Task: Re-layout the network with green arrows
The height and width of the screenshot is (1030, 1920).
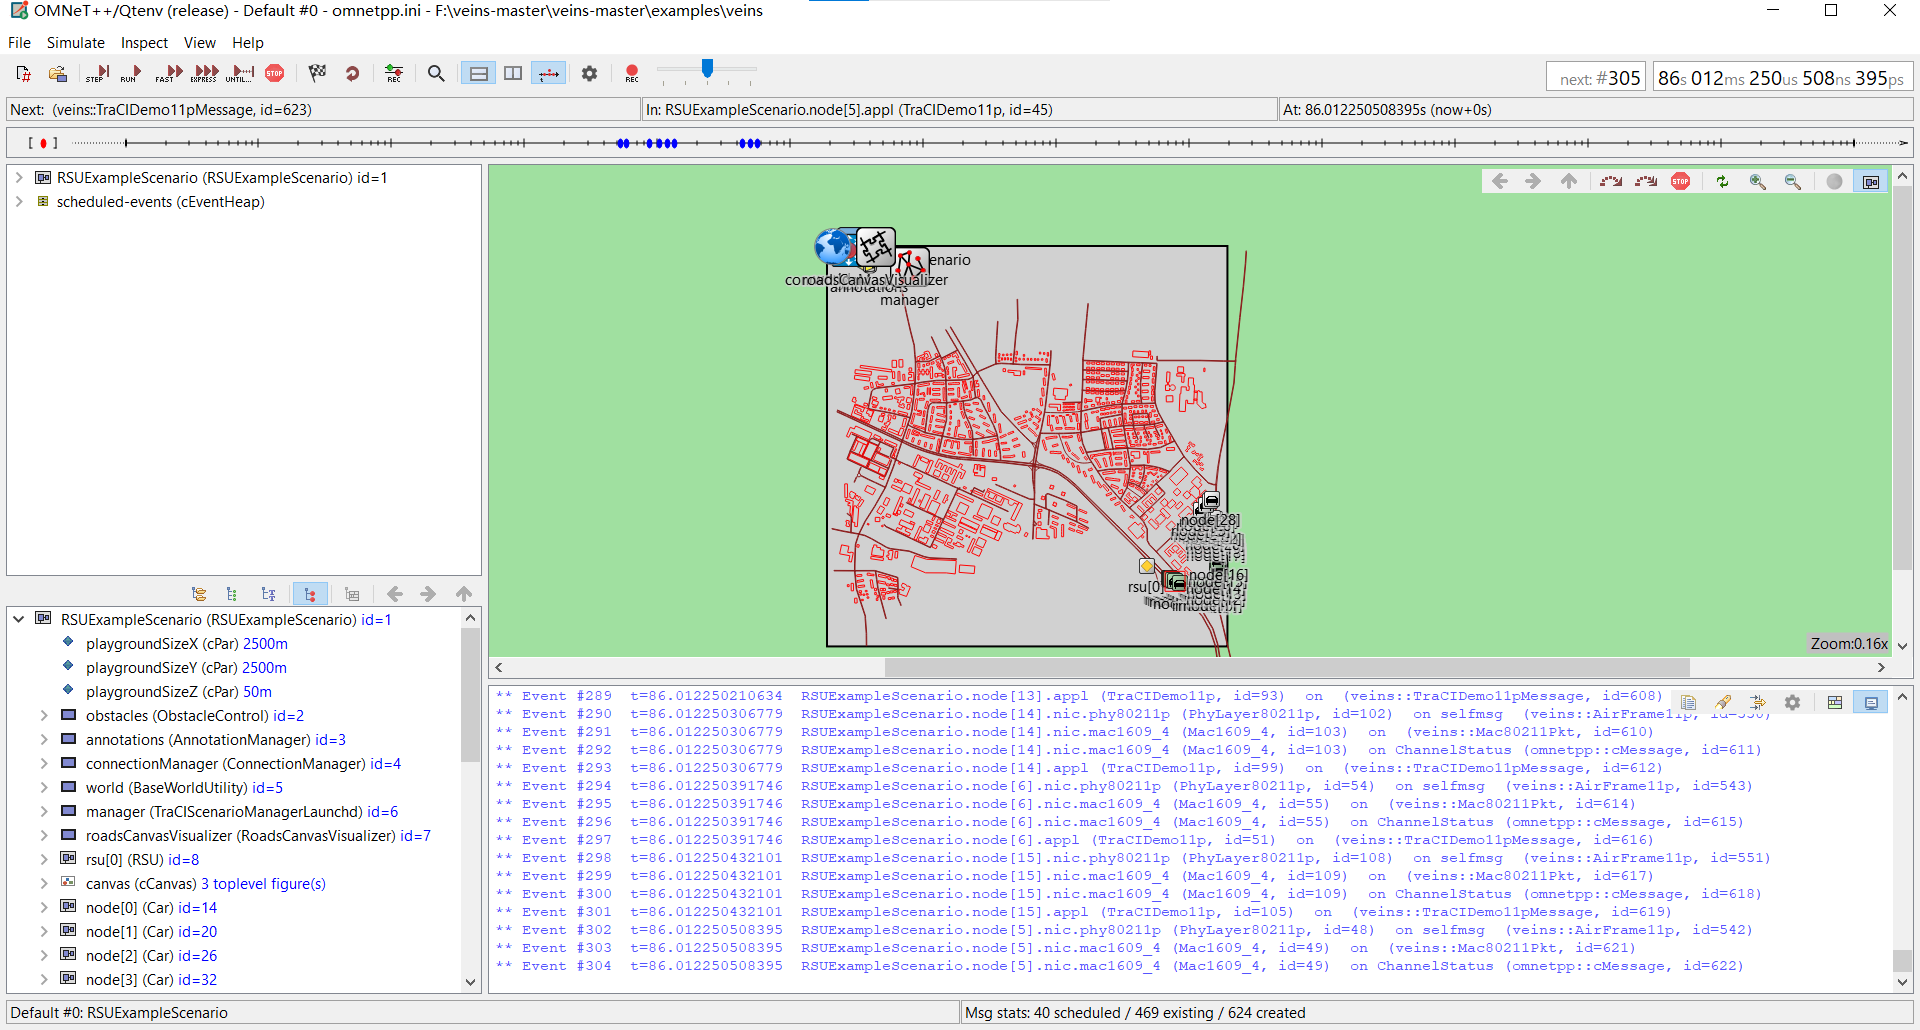Action: [1722, 181]
